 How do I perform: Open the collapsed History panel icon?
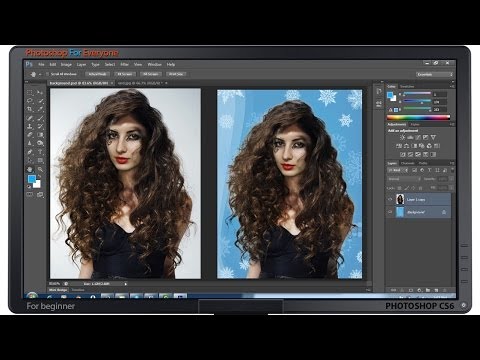(379, 92)
